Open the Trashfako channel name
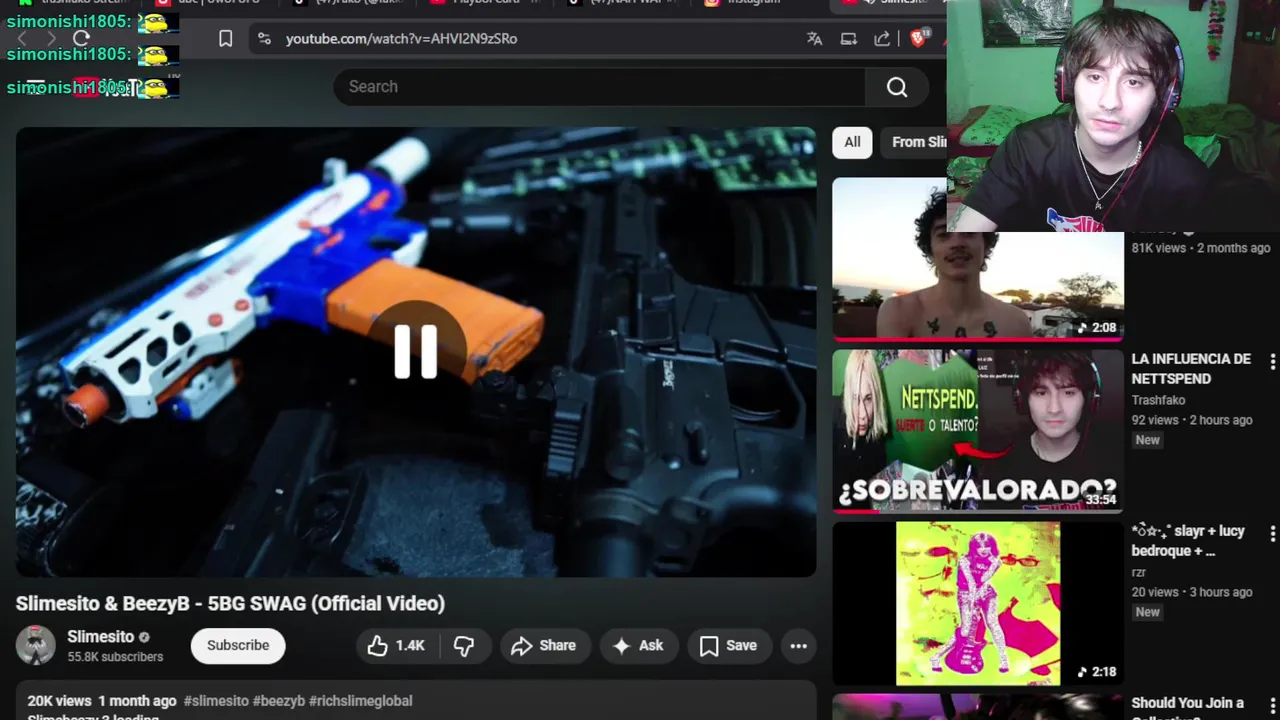This screenshot has width=1280, height=720. [1158, 400]
